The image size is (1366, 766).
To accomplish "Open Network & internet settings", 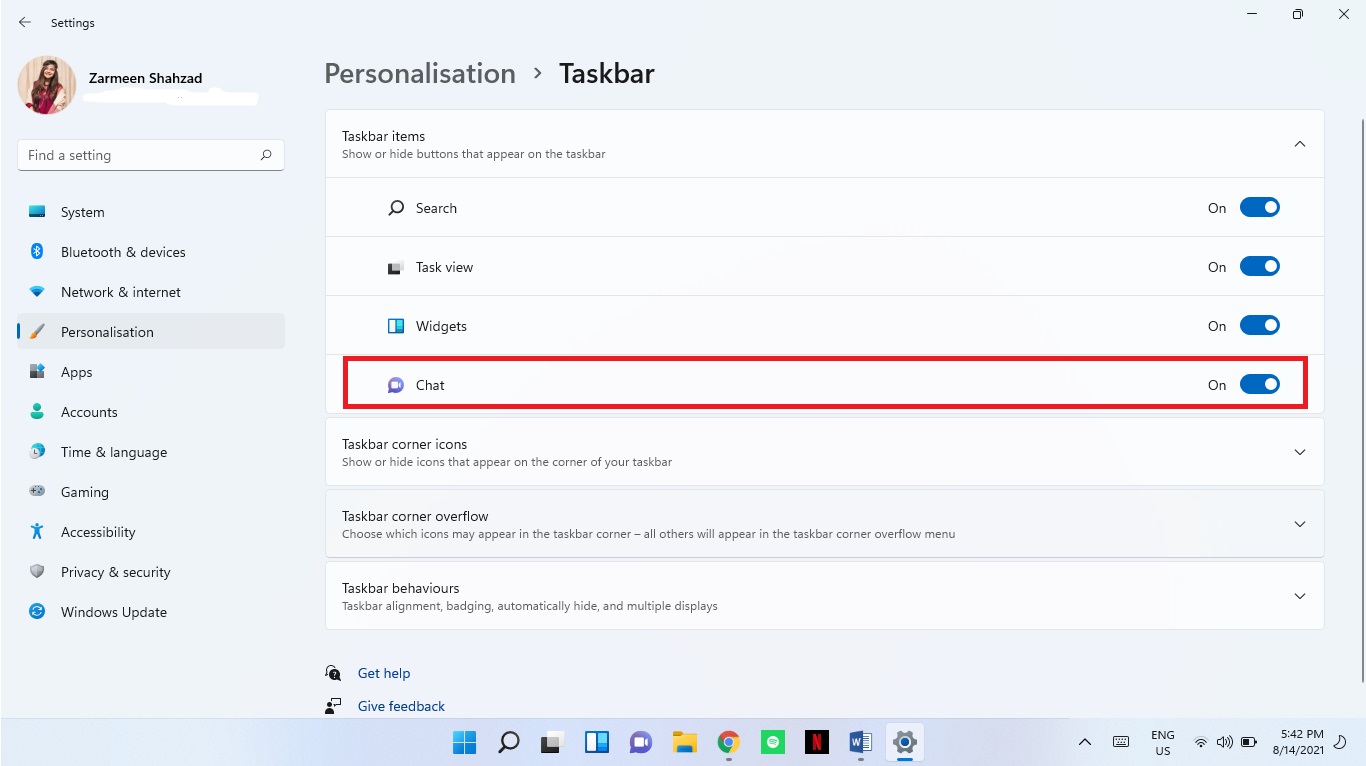I will point(120,291).
